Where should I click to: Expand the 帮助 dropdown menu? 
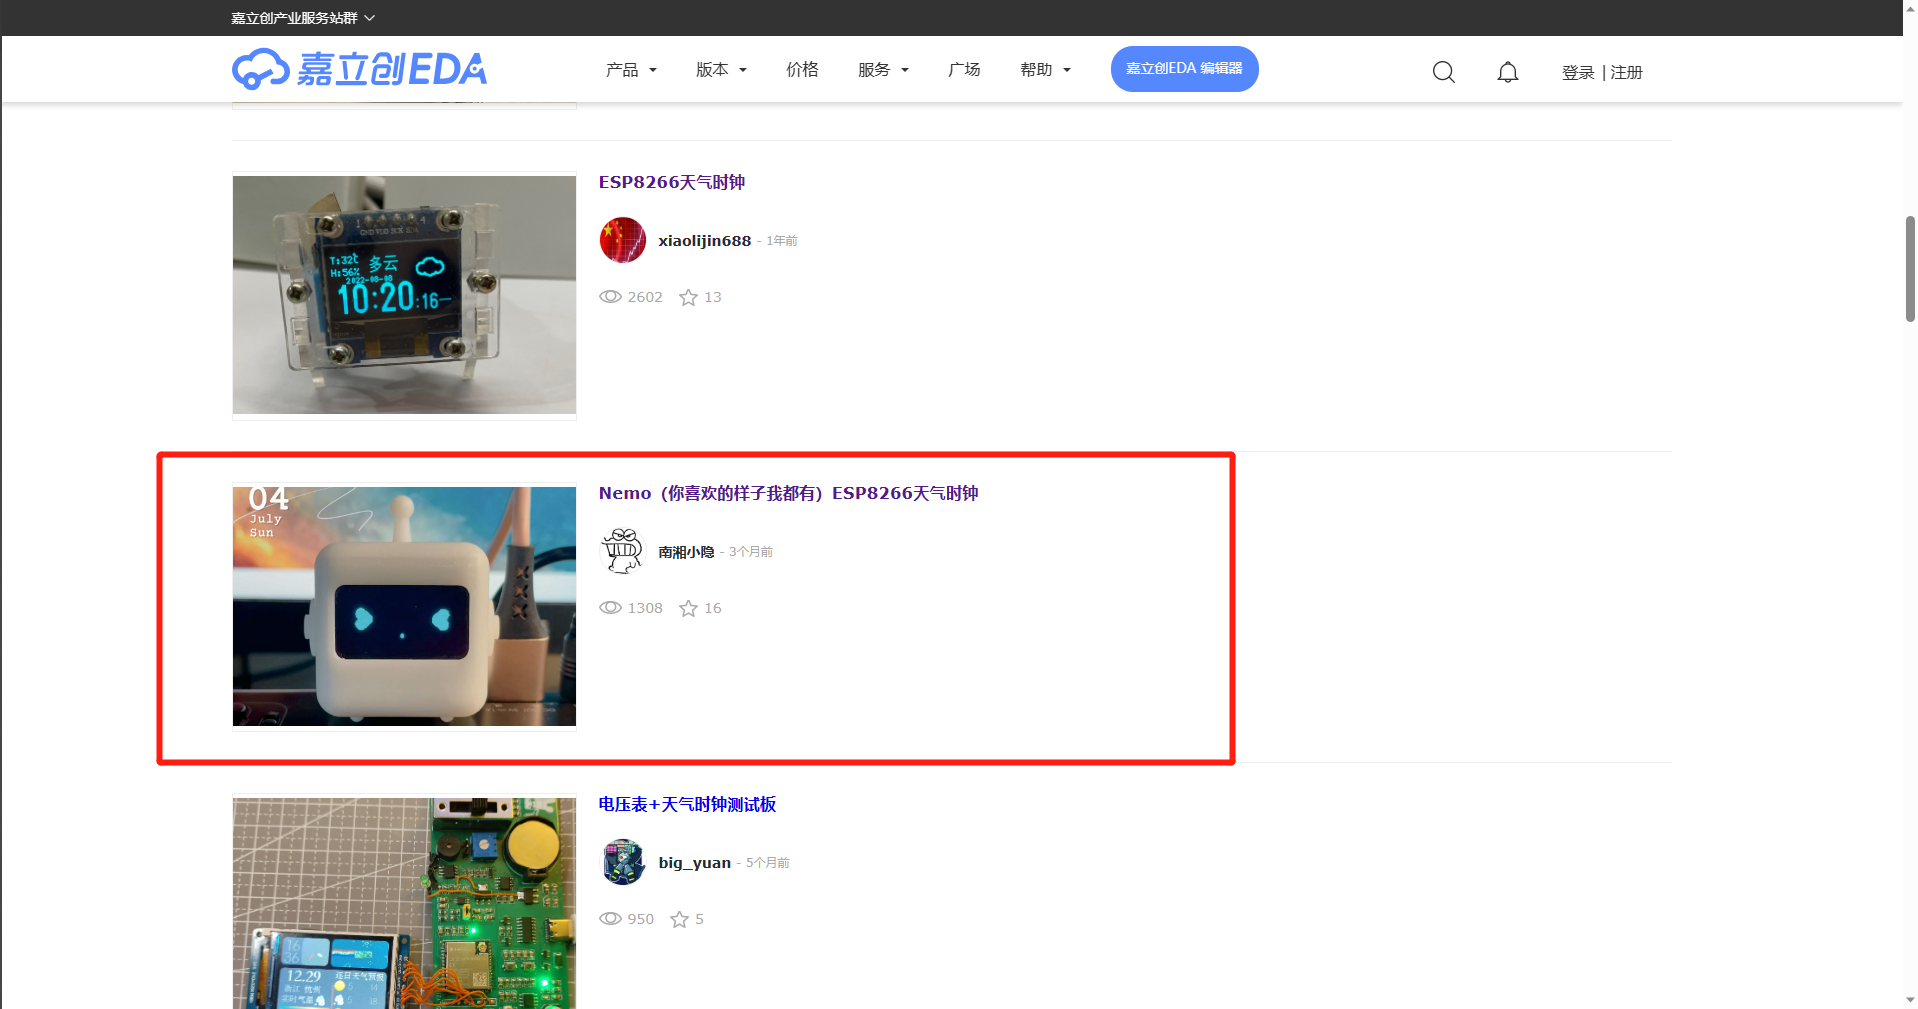coord(1045,70)
